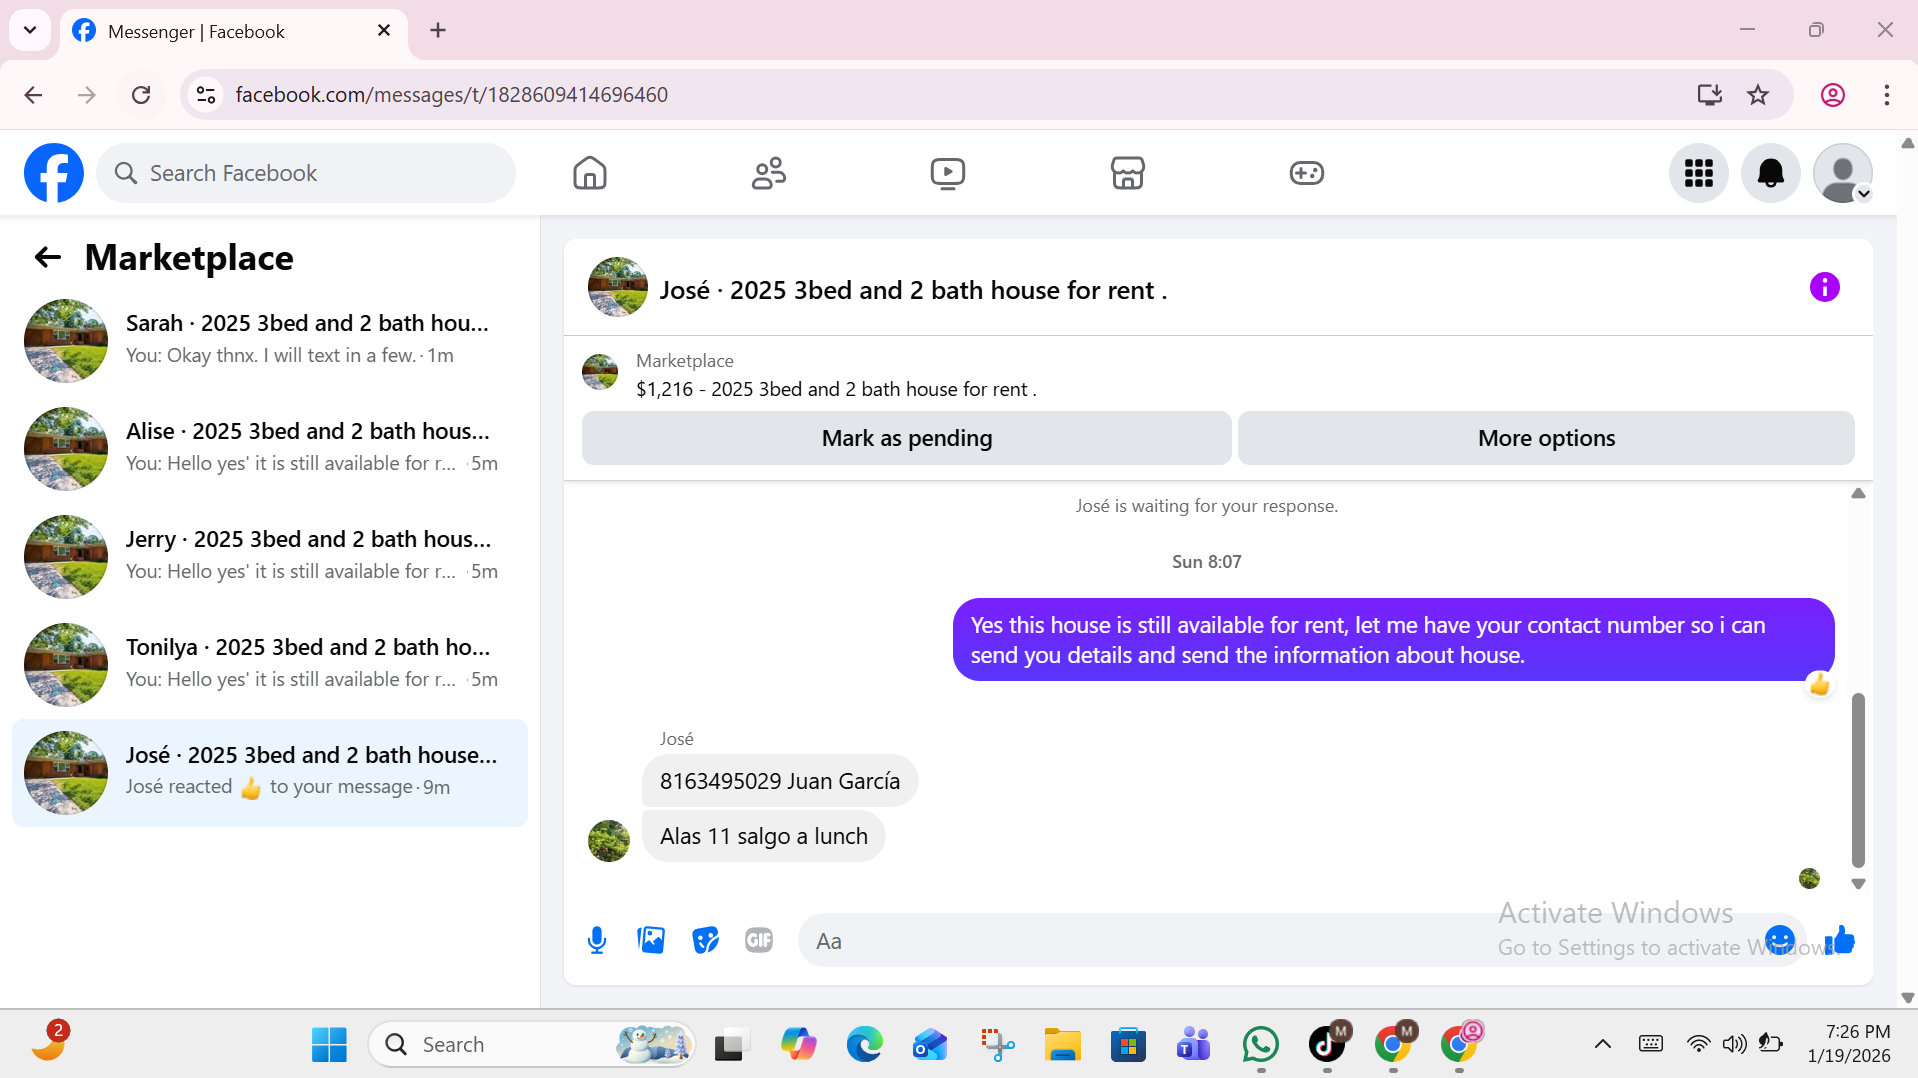Image resolution: width=1918 pixels, height=1078 pixels.
Task: Open the tab search dropdown
Action: pos(30,30)
